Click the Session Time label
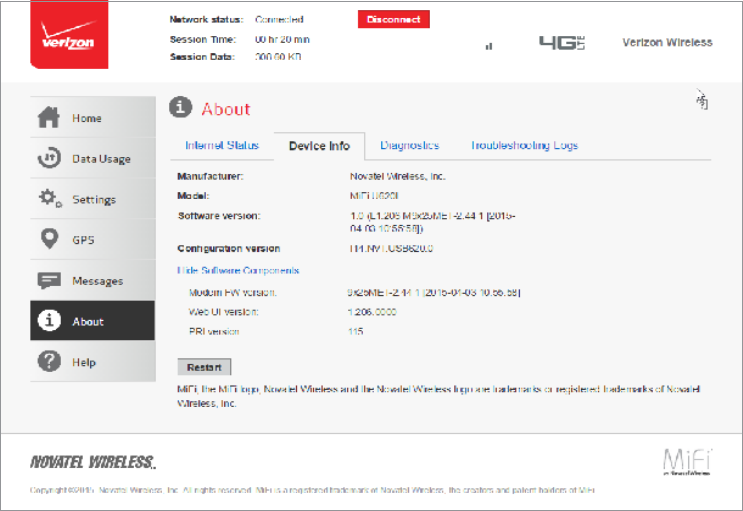Viewport: 743px width, 511px height. (203, 39)
